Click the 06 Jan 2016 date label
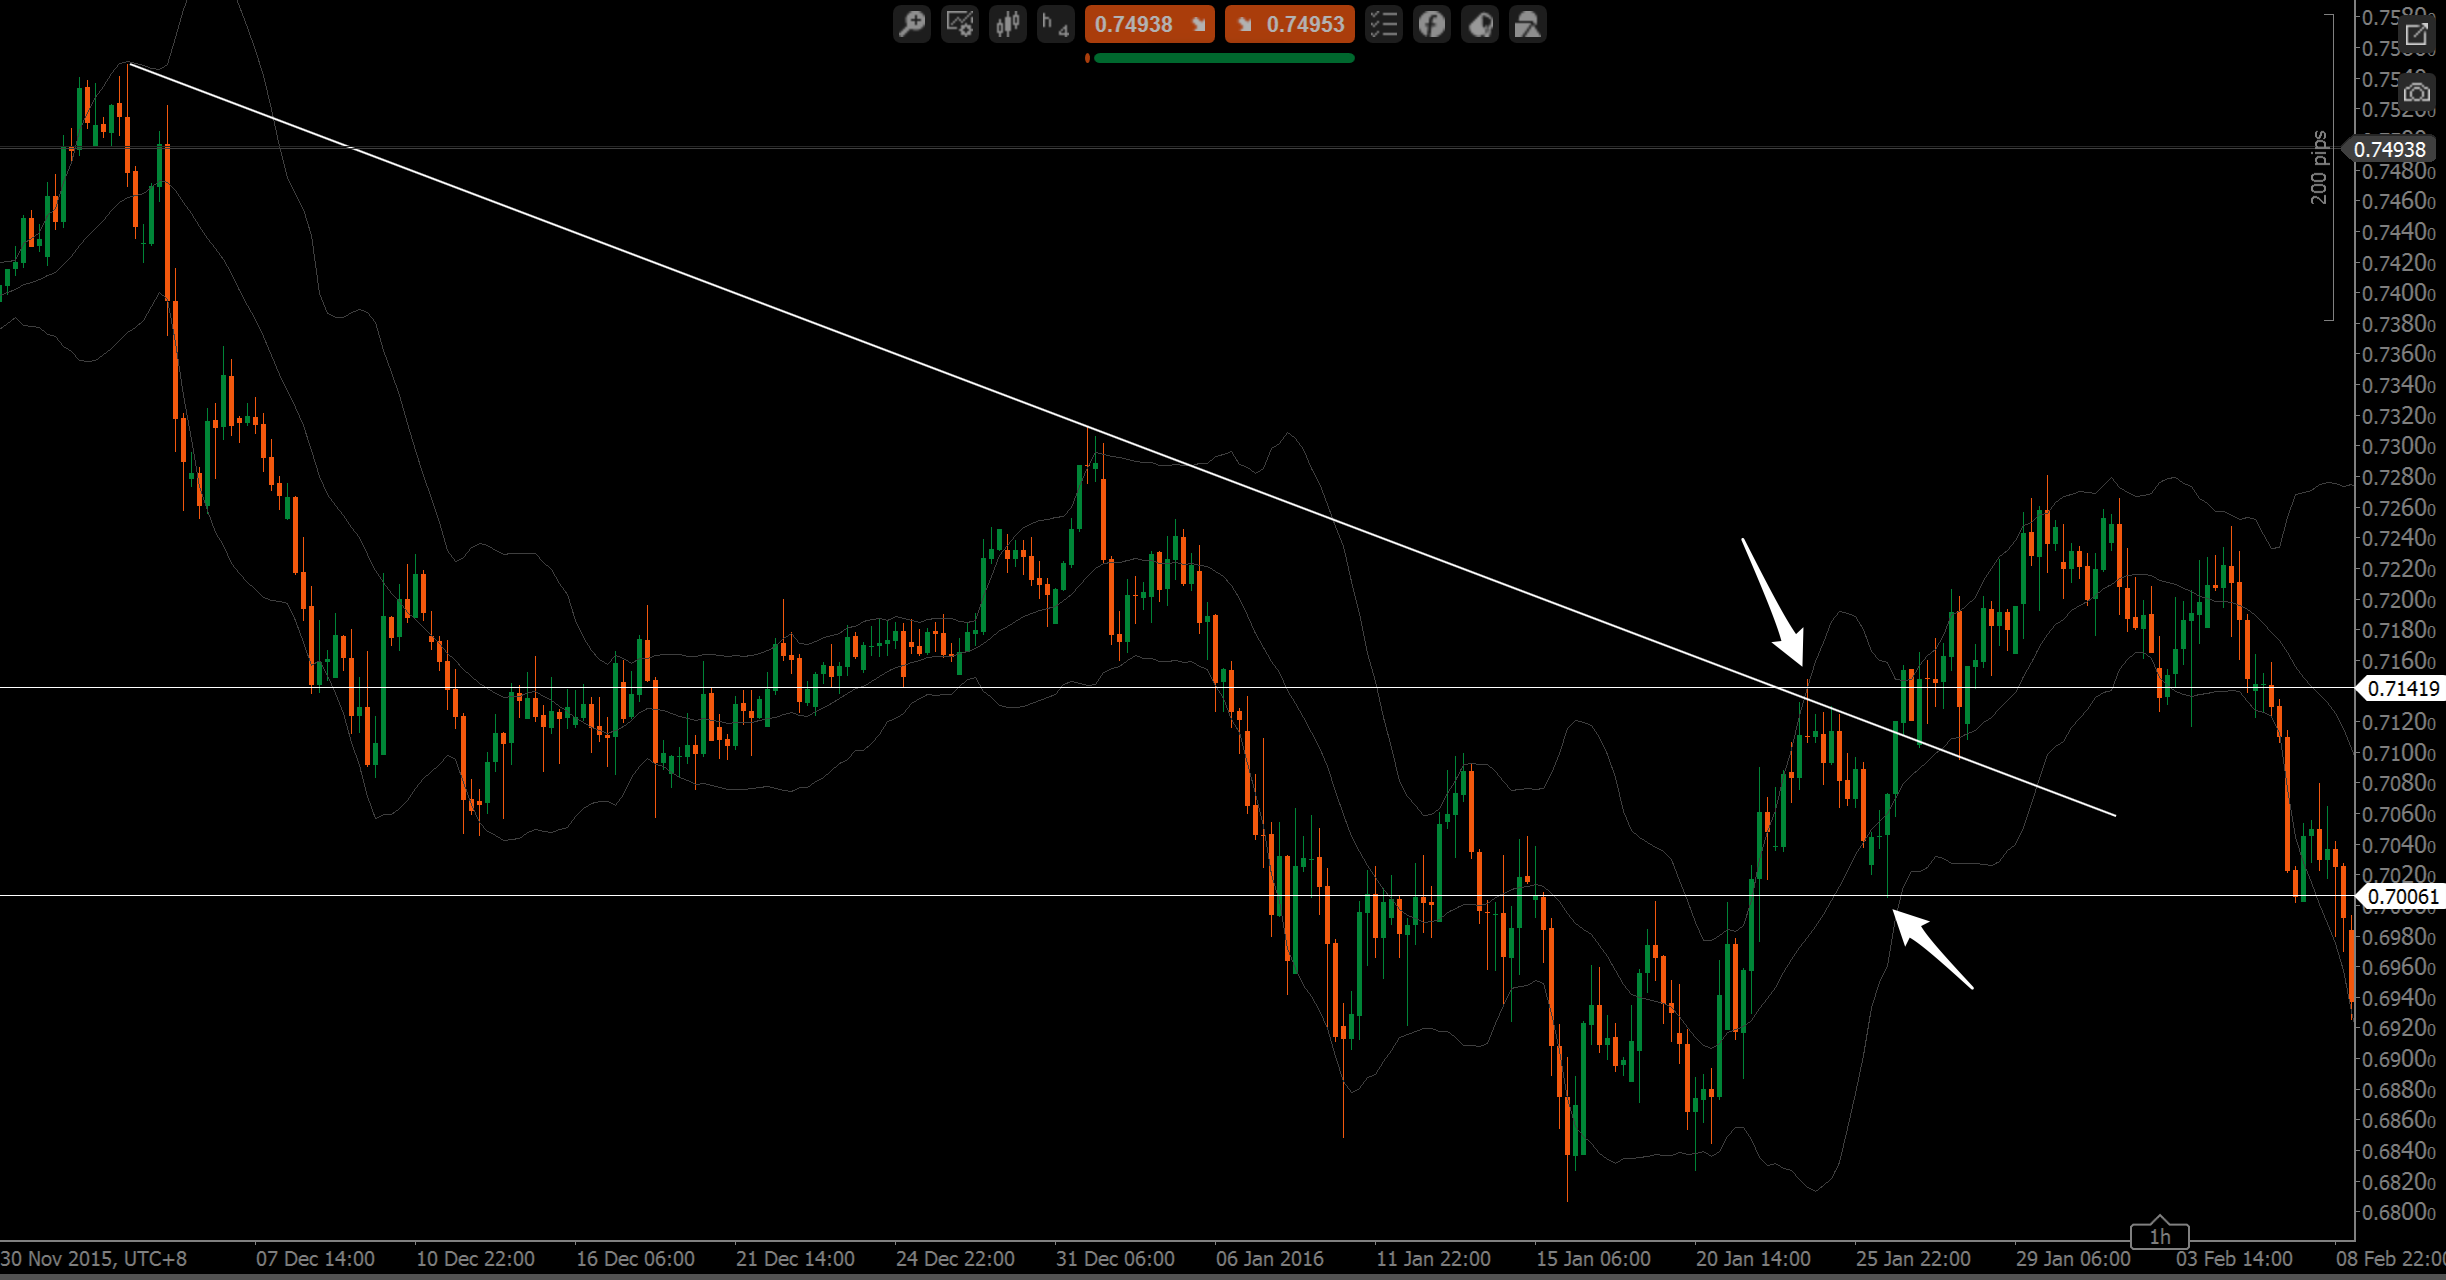Viewport: 2446px width, 1280px height. pos(1269,1258)
